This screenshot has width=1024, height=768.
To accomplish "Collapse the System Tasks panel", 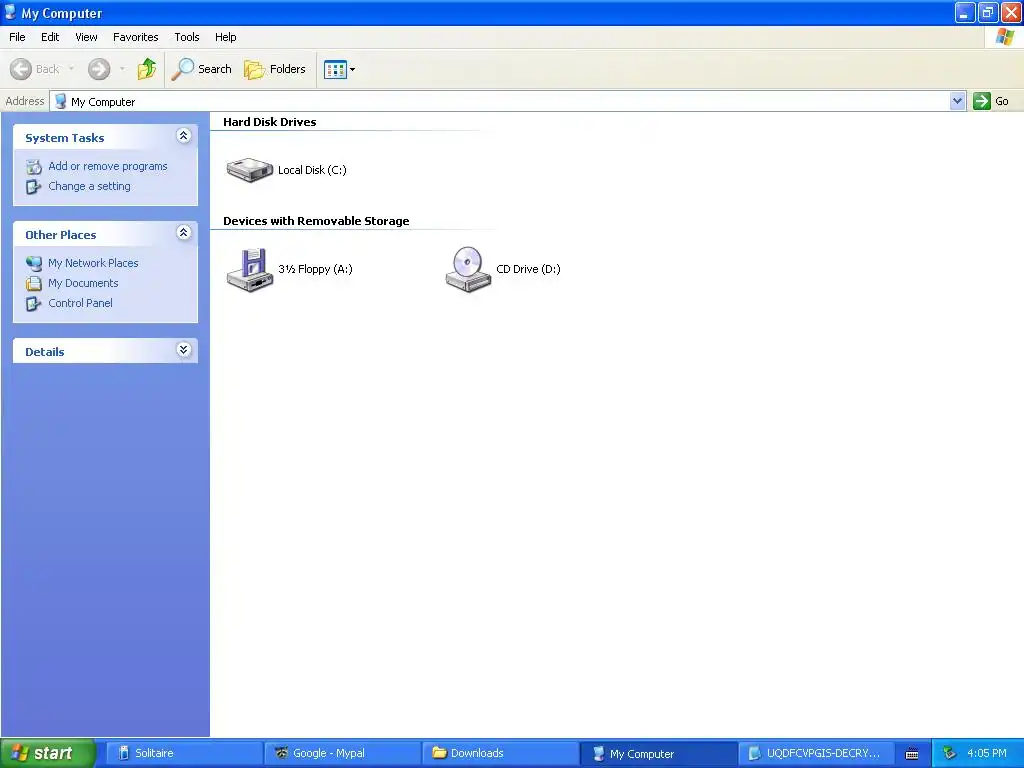I will point(184,136).
